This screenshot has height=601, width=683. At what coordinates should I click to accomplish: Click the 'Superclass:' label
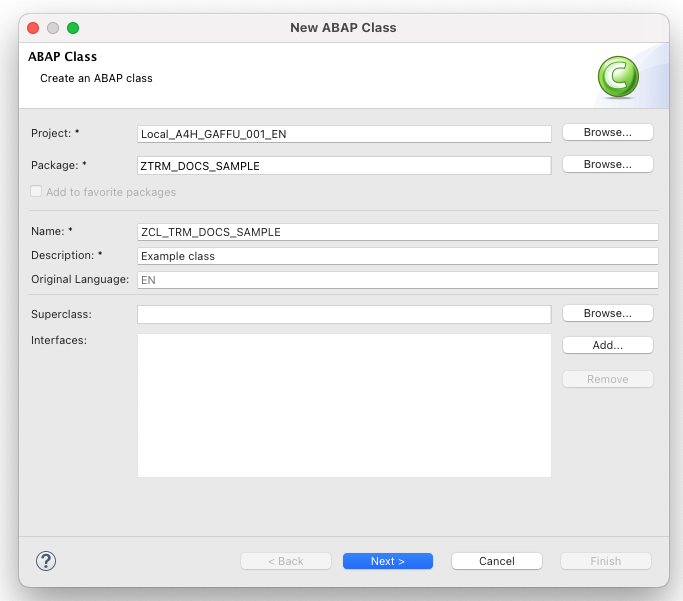pos(61,314)
